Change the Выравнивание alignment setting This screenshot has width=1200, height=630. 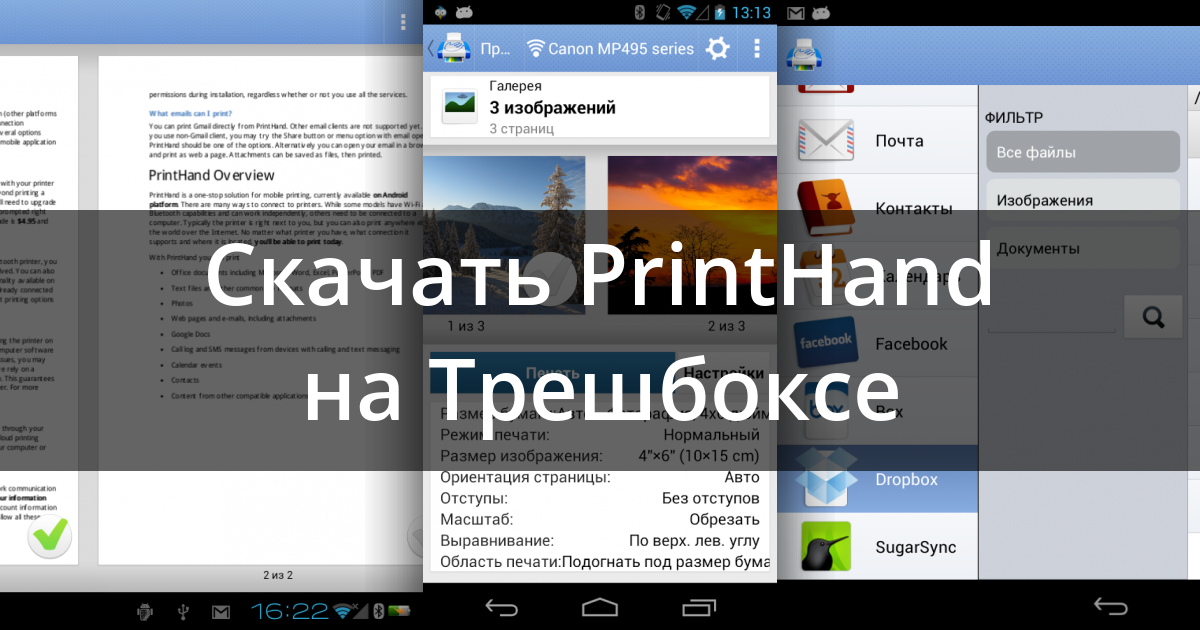click(600, 540)
